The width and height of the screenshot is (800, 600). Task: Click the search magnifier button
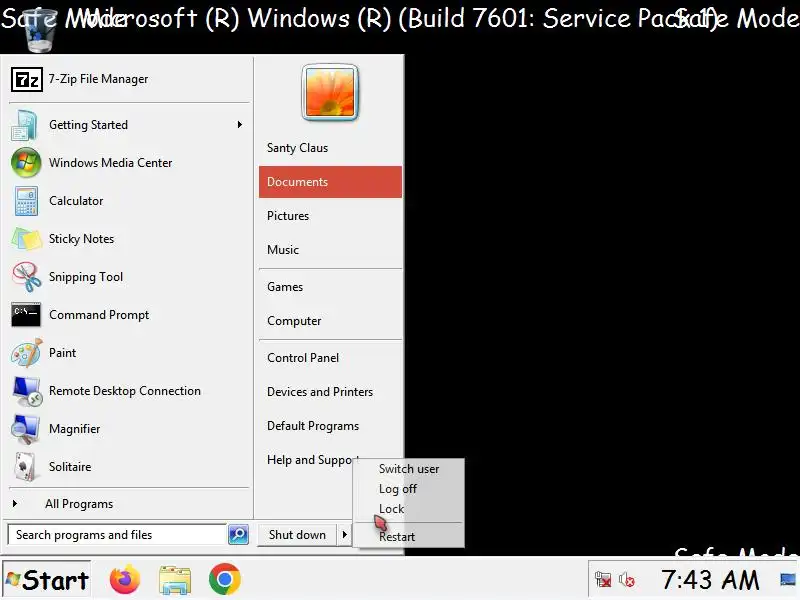pos(238,535)
